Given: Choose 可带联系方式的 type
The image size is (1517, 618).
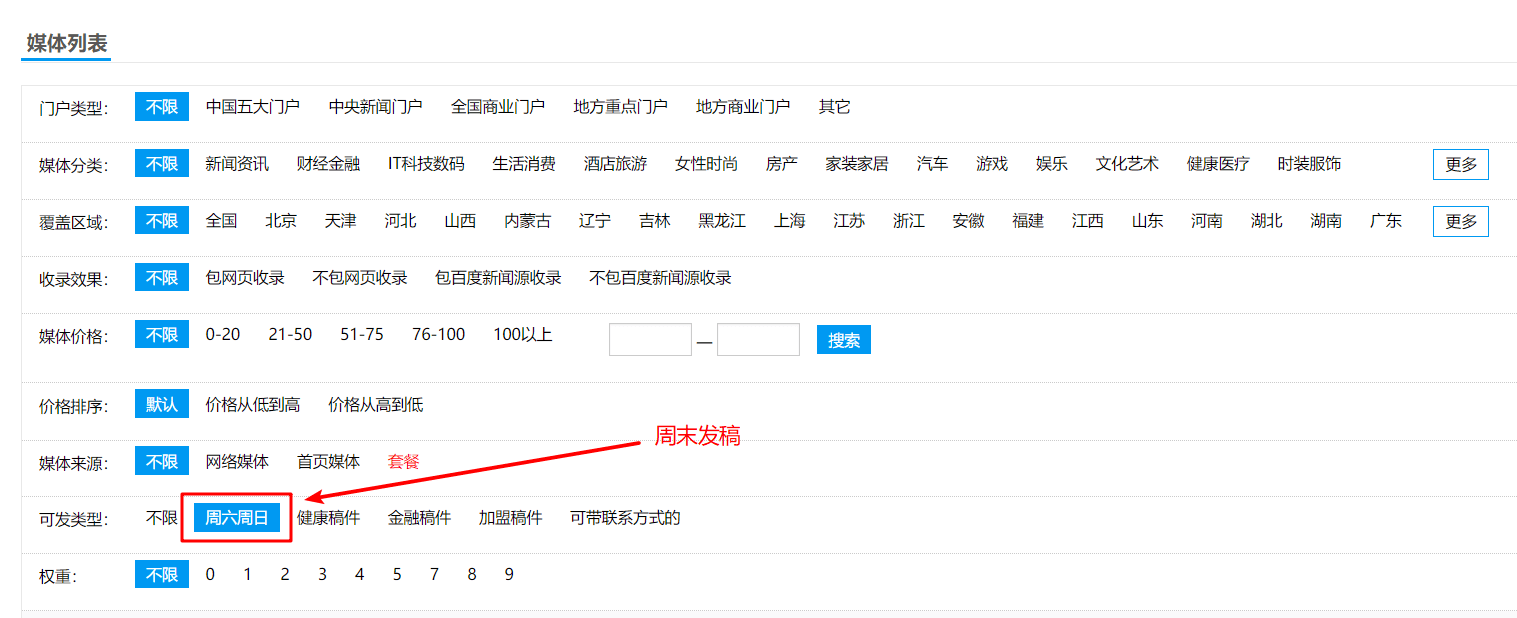Looking at the screenshot, I should (x=625, y=518).
